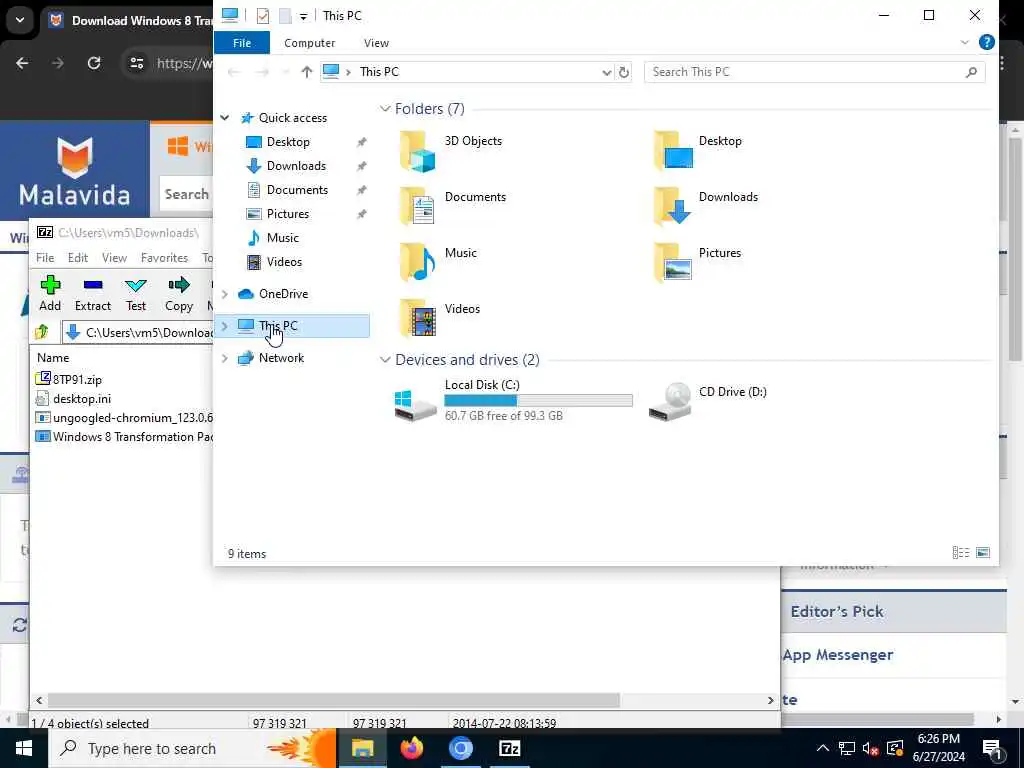Screen dimensions: 1024x768
Task: Go up one folder in 7-Zip
Action: click(x=42, y=332)
